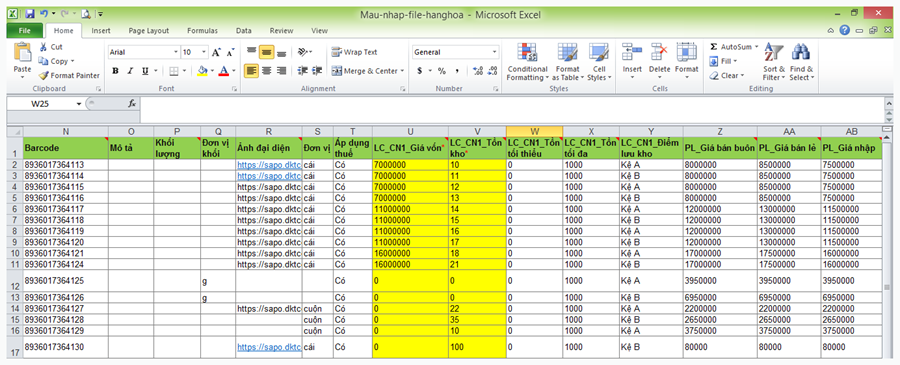This screenshot has width=900, height=365.
Task: Open the font size 10 dropdown
Action: [204, 52]
